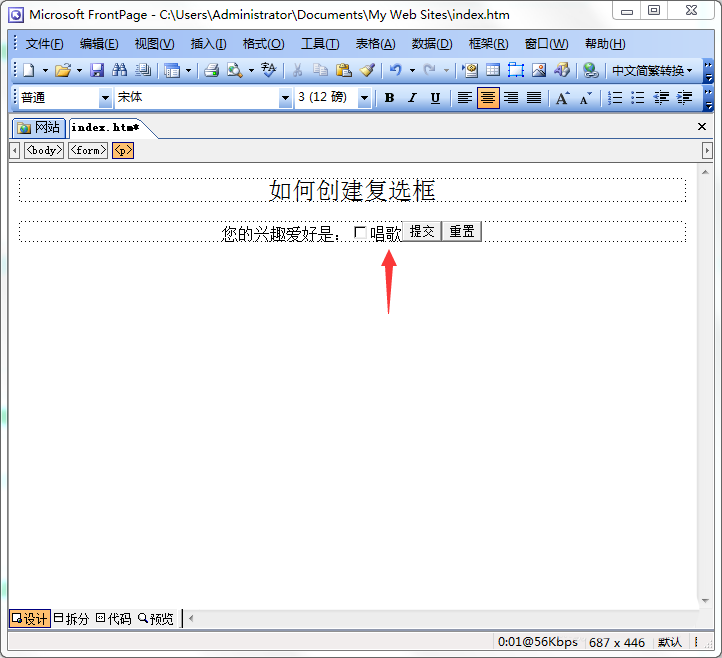The image size is (722, 658).
Task: Increase the paragraph indent
Action: pos(685,98)
